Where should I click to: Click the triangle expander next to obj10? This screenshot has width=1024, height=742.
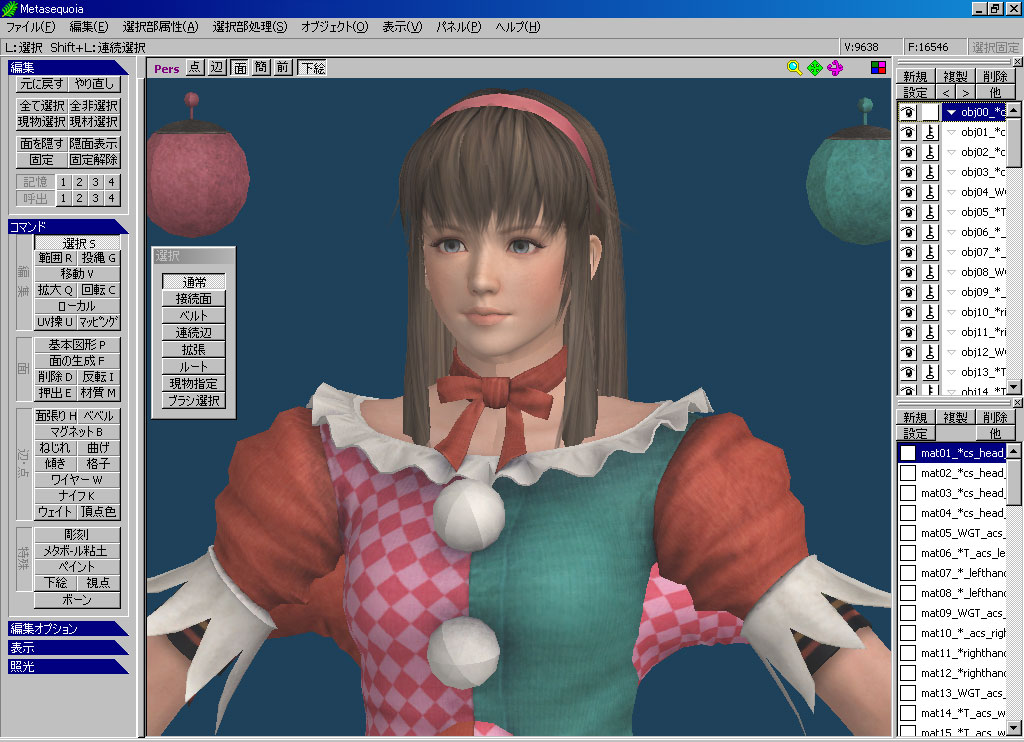coord(952,312)
